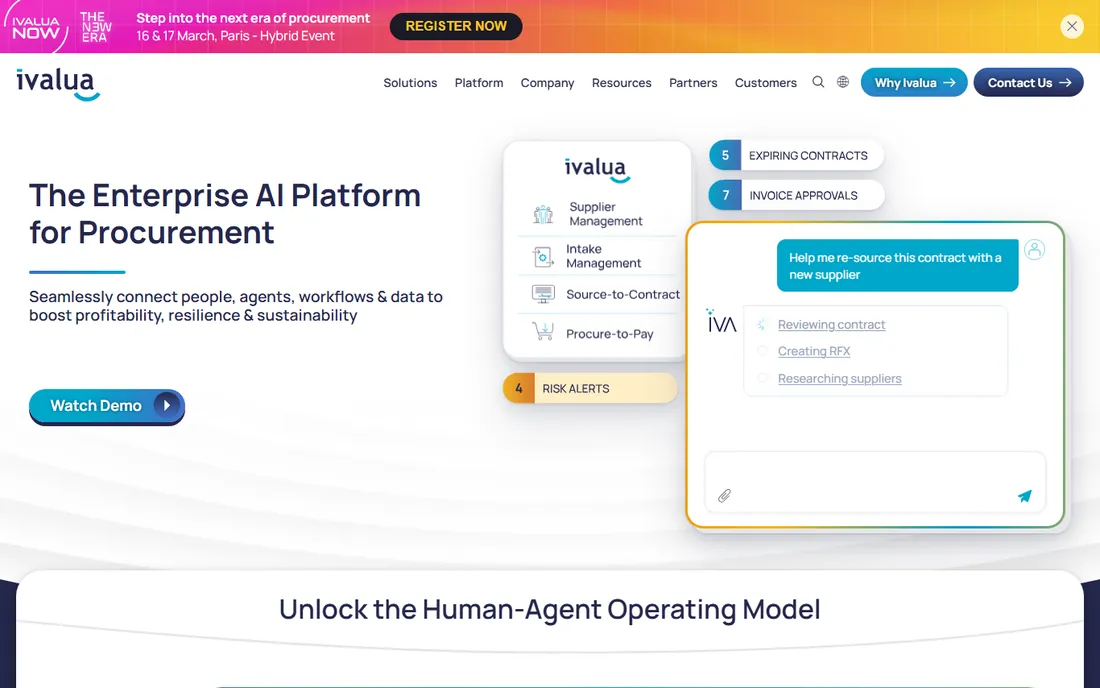
Task: Select the INVOICE APPROVALS pill
Action: point(796,196)
